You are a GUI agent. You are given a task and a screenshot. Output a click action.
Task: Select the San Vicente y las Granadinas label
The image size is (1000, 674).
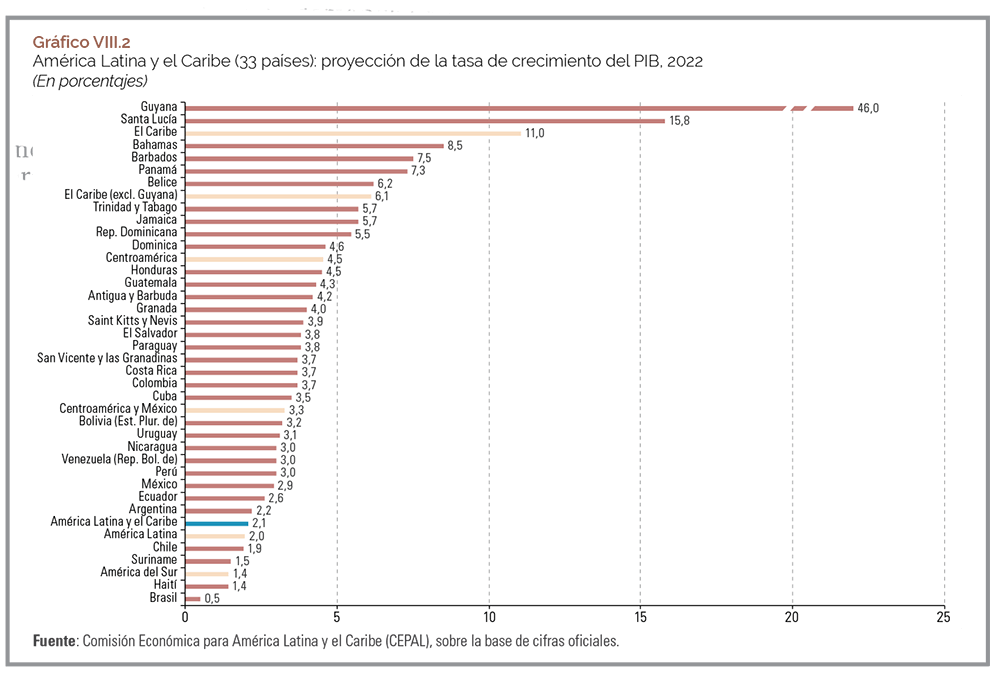pos(107,358)
